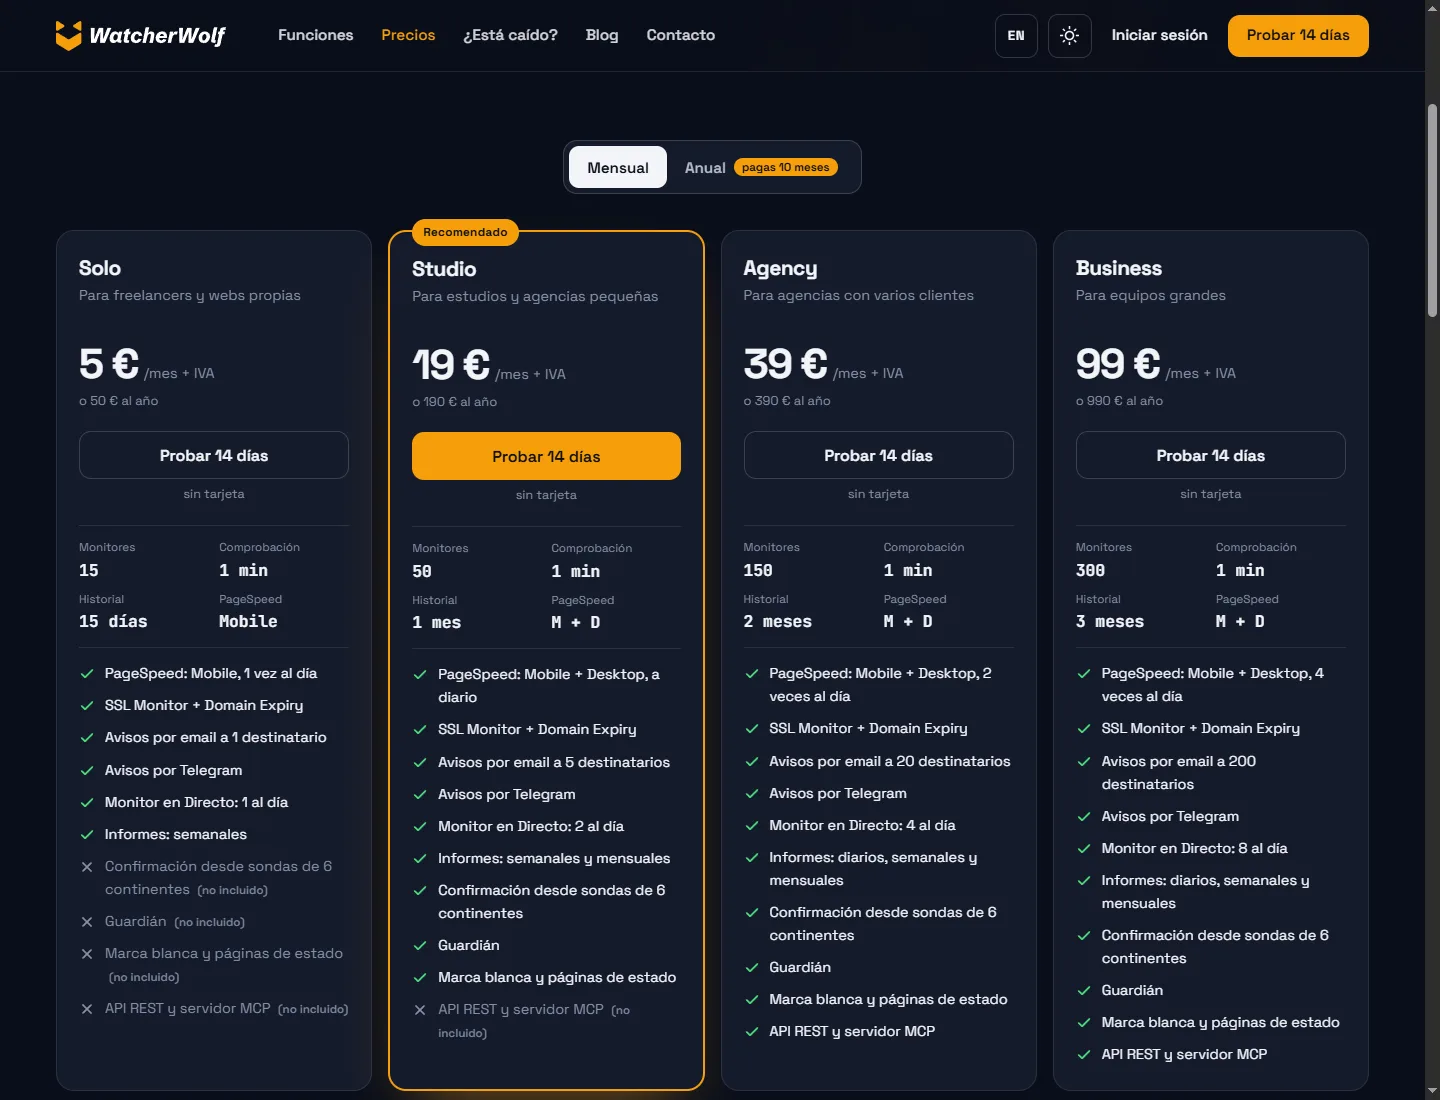This screenshot has width=1440, height=1100.
Task: Click the checkmark beside Studio 'Informes: semanales y mensuales'
Action: 420,859
